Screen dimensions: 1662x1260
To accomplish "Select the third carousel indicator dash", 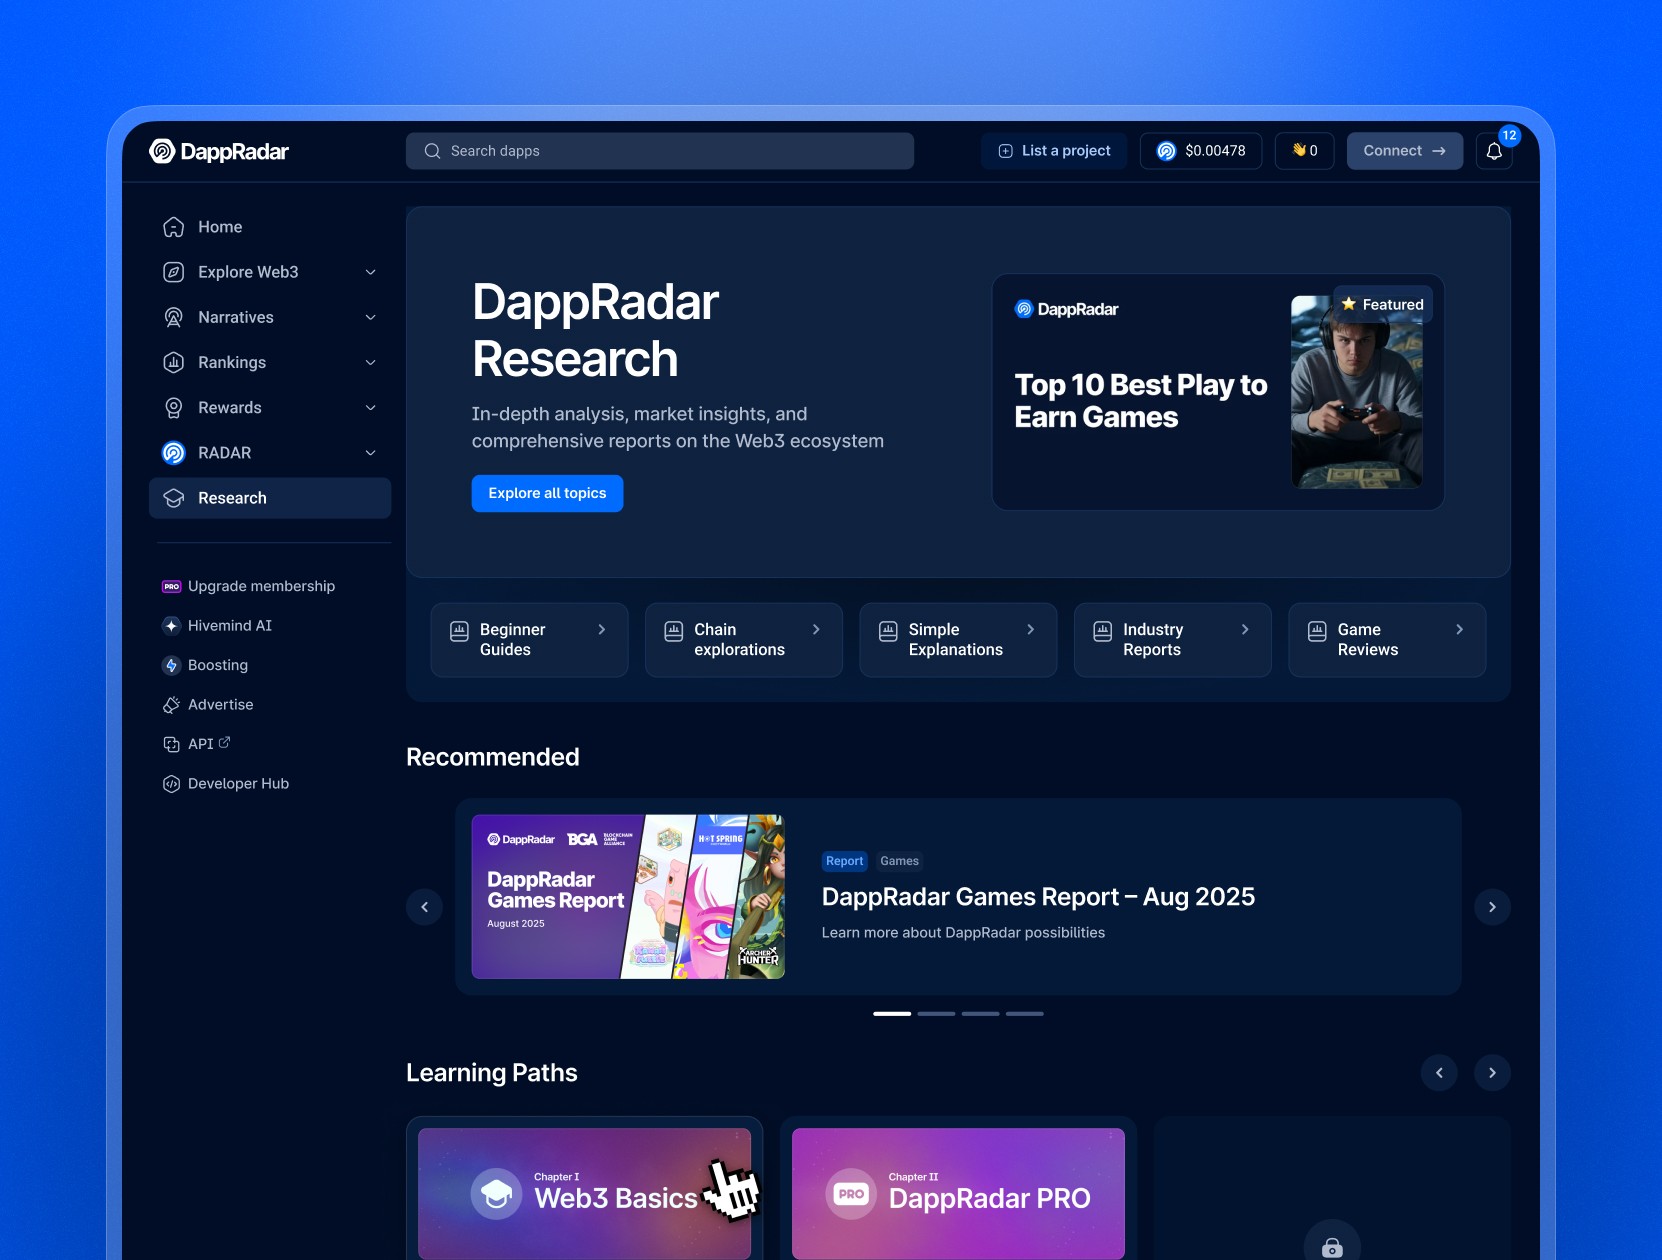I will point(980,1014).
